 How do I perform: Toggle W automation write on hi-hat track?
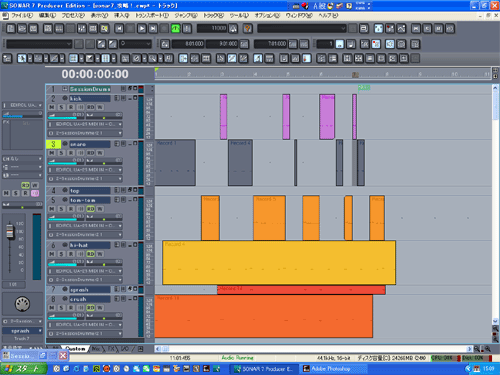coord(100,254)
